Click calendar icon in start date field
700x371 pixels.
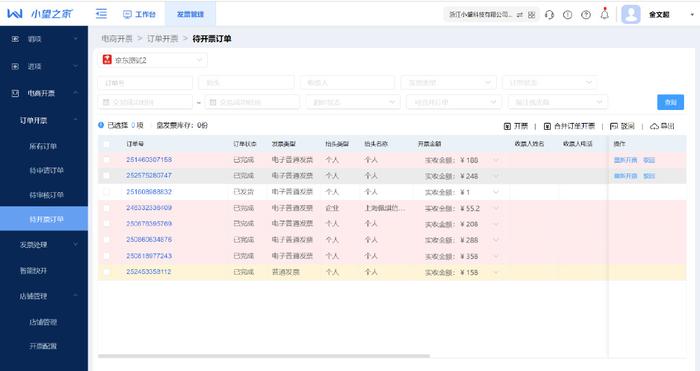pos(106,102)
